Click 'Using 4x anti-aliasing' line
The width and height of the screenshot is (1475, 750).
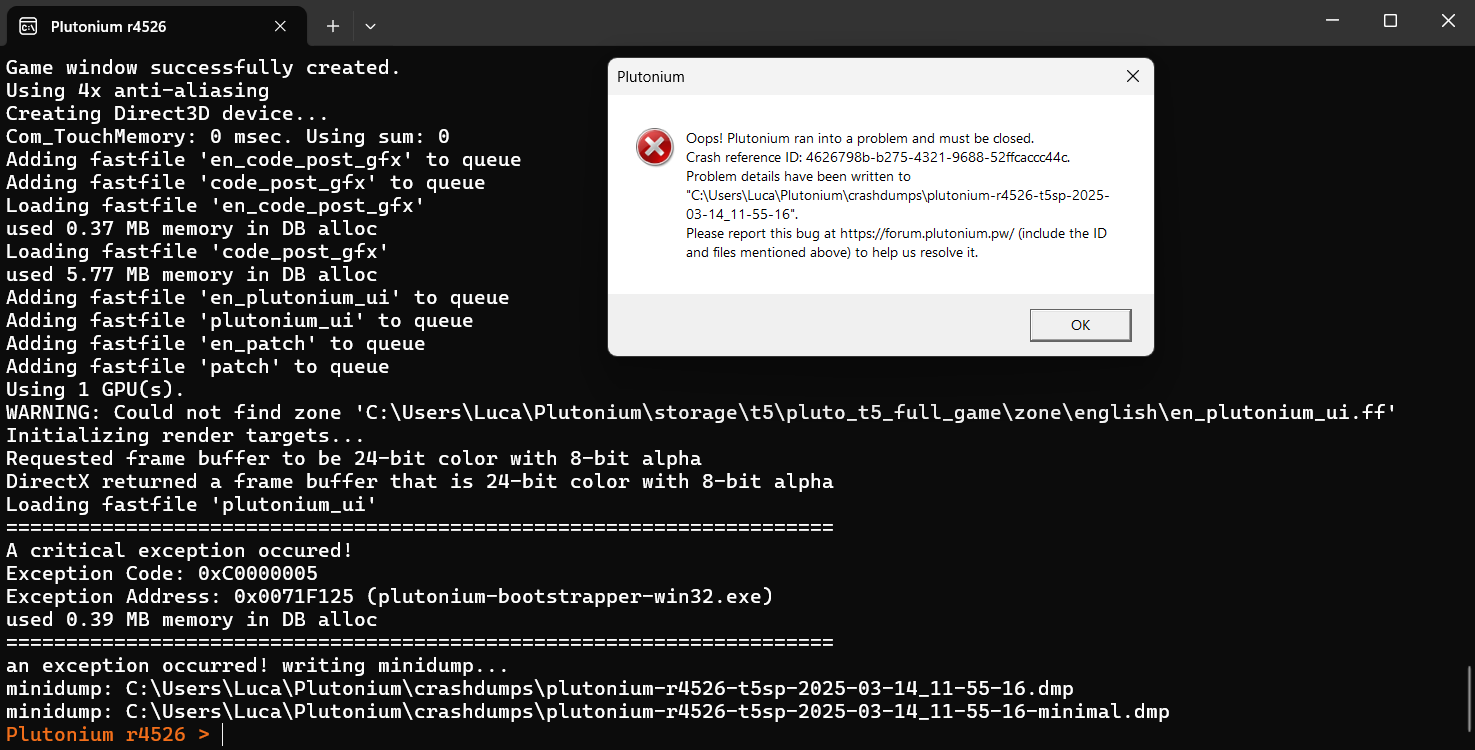coord(138,91)
